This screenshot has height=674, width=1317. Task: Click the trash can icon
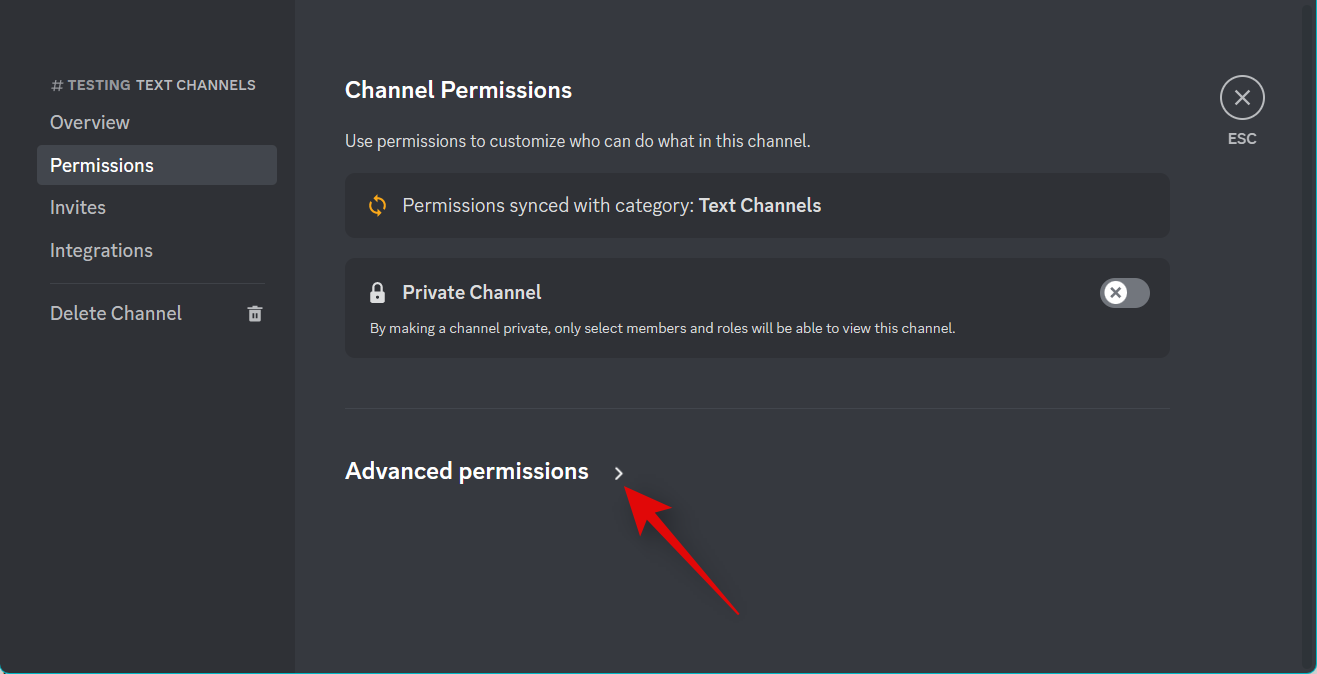click(x=255, y=314)
